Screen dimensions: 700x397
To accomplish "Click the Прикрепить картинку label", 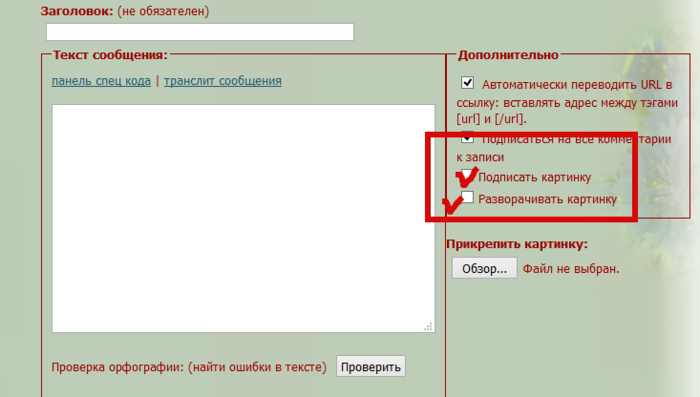I will [x=517, y=244].
